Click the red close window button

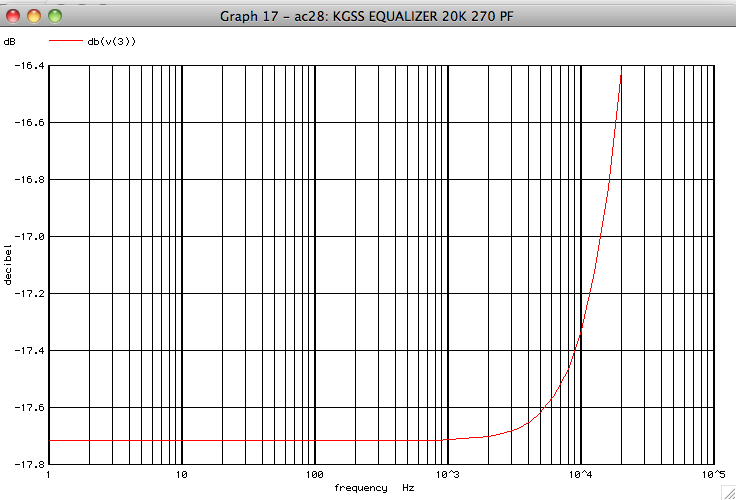pyautogui.click(x=14, y=16)
